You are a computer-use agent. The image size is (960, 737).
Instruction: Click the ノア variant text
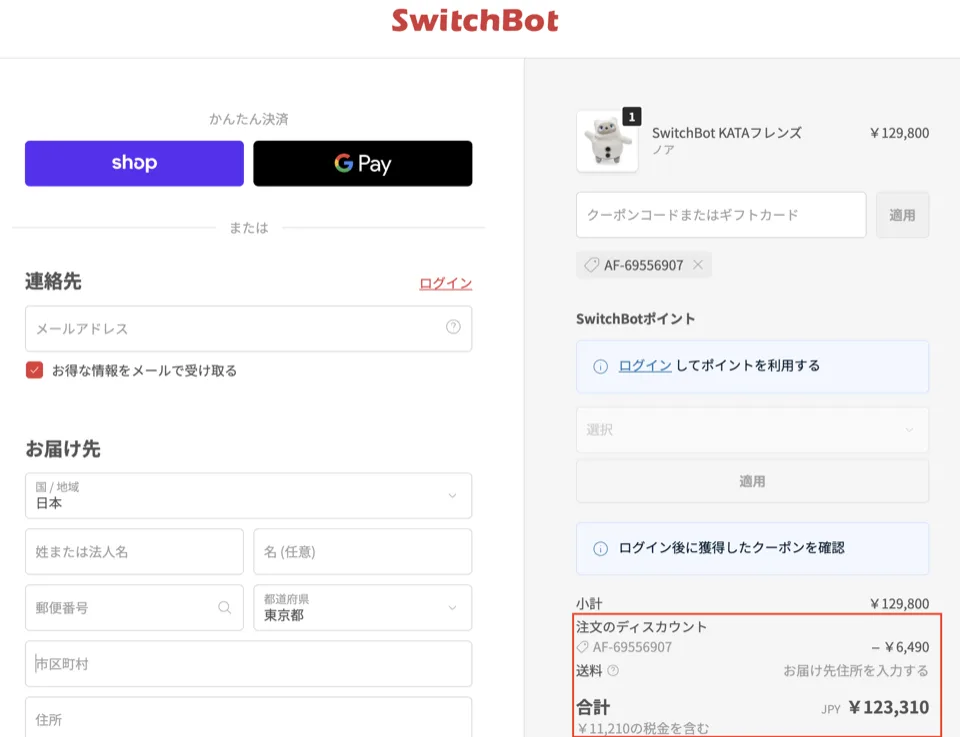coord(663,150)
